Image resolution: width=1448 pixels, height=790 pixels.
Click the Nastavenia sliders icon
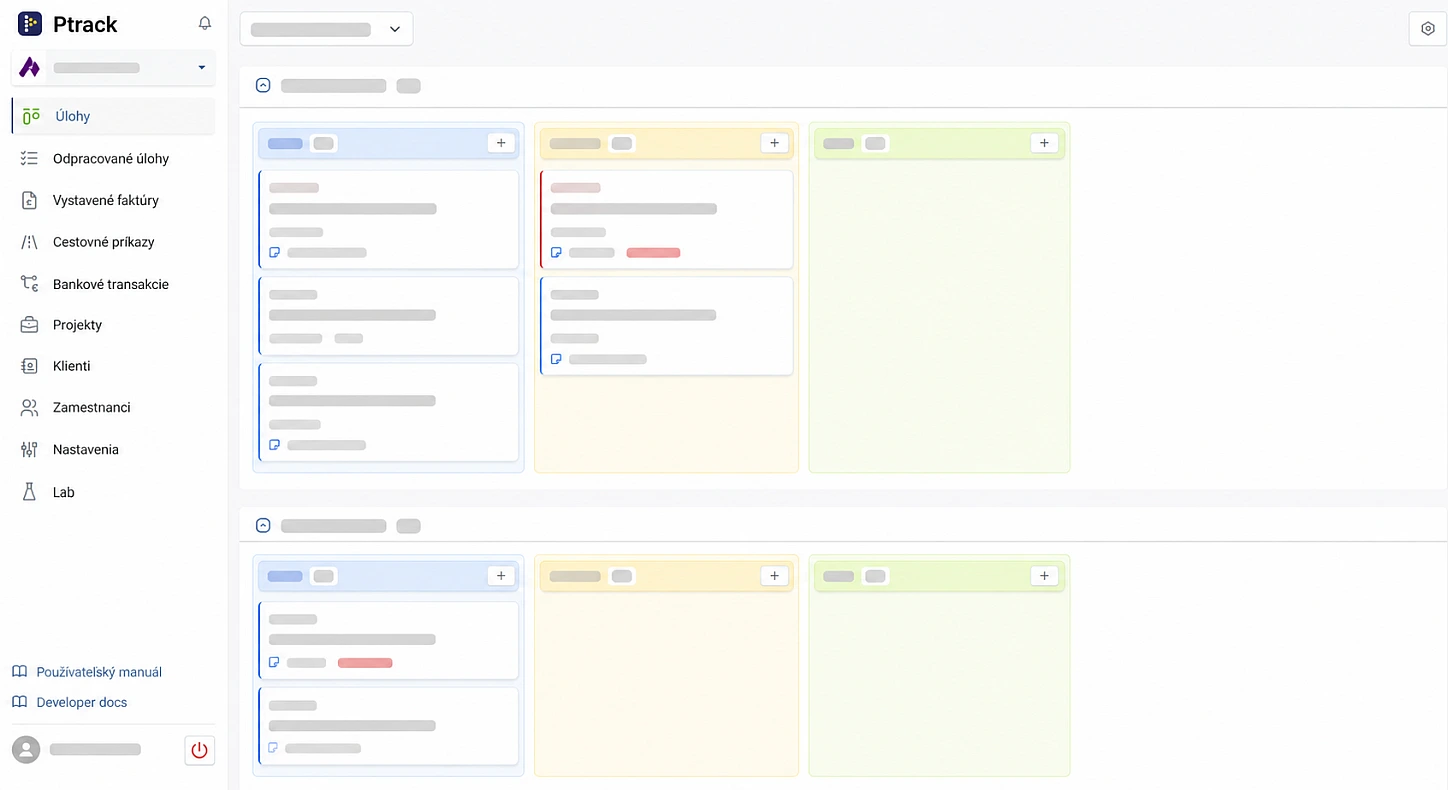point(29,449)
